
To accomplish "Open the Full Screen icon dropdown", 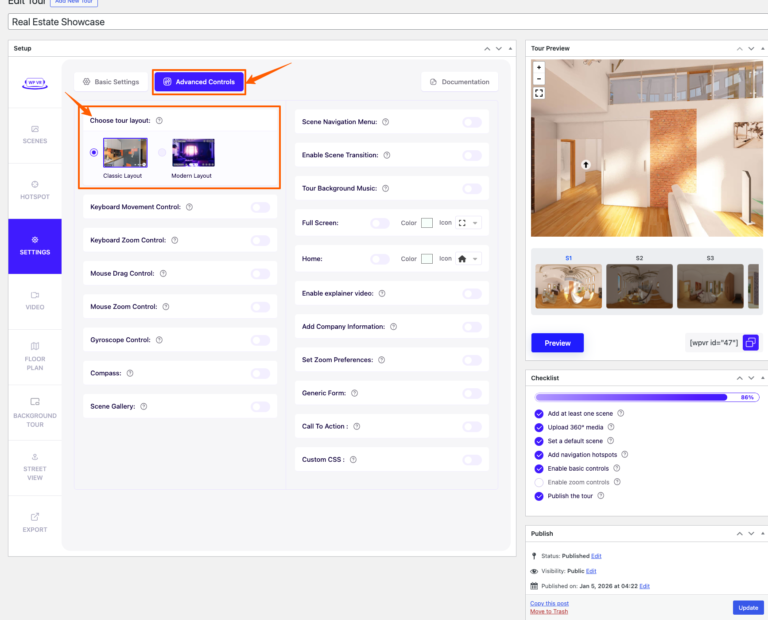I will tap(468, 223).
